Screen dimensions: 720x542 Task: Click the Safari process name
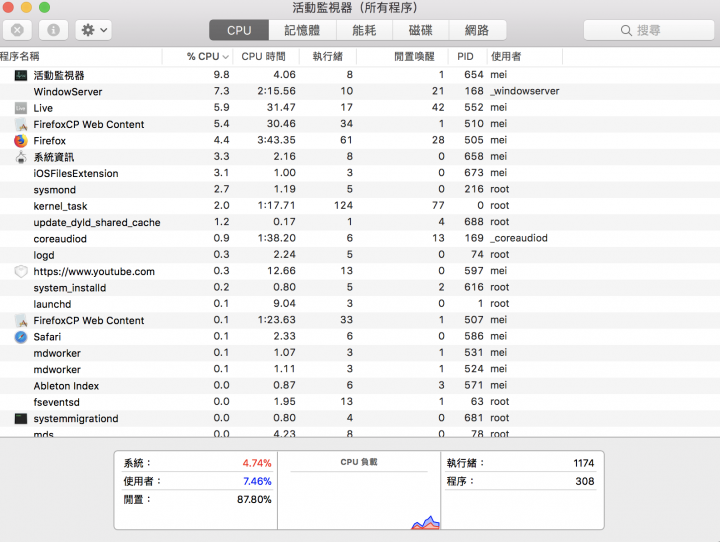pos(47,337)
